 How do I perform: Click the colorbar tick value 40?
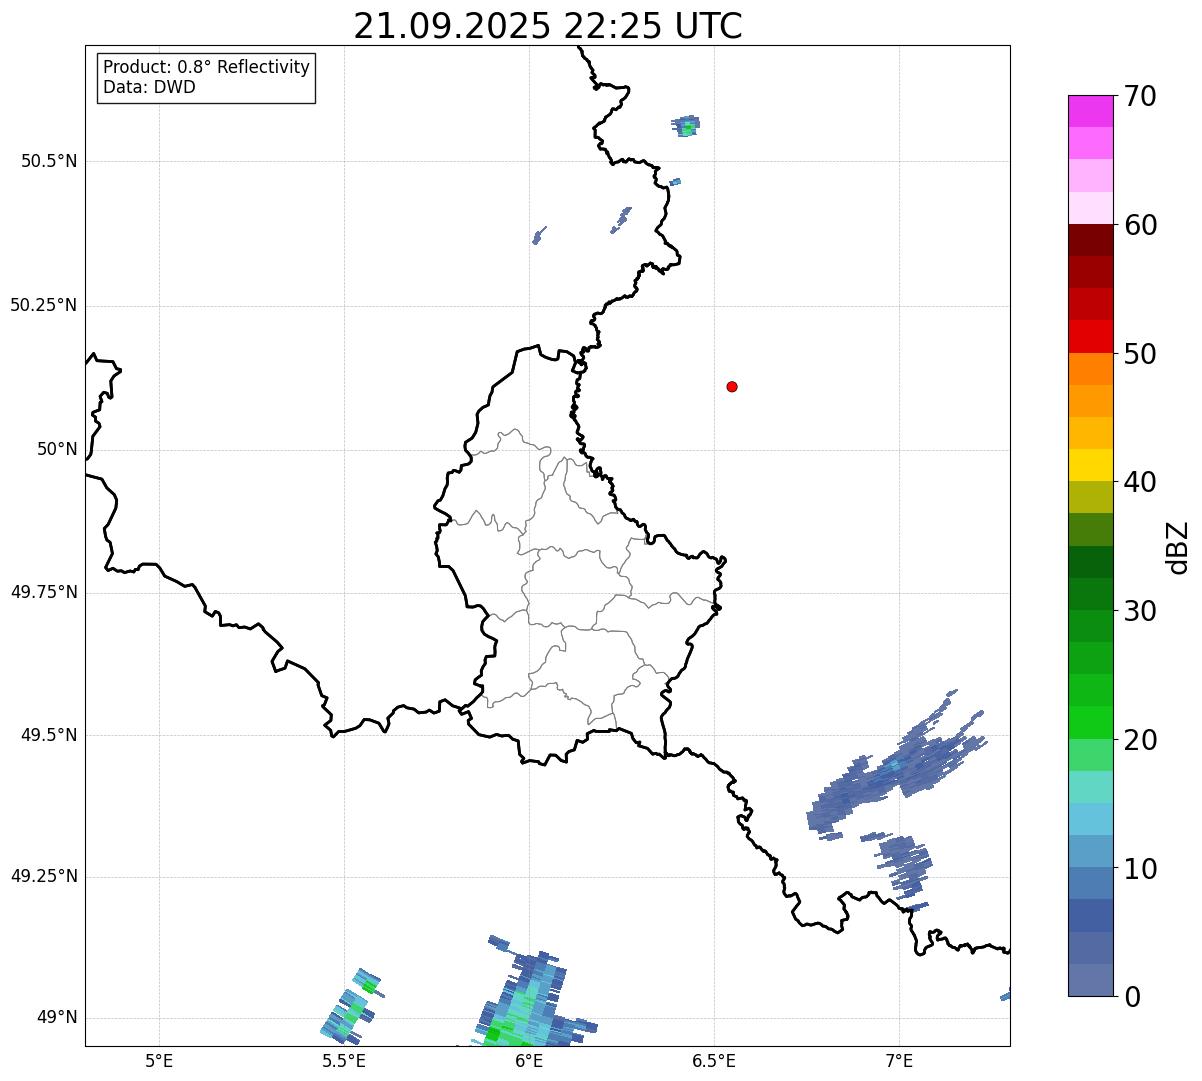pyautogui.click(x=1140, y=482)
